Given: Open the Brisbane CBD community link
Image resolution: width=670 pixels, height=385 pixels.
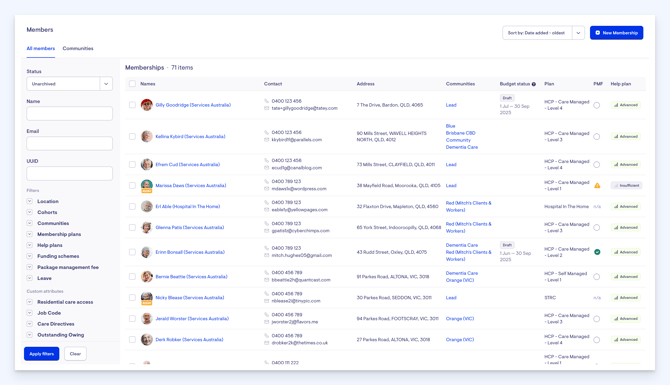Looking at the screenshot, I should point(460,133).
